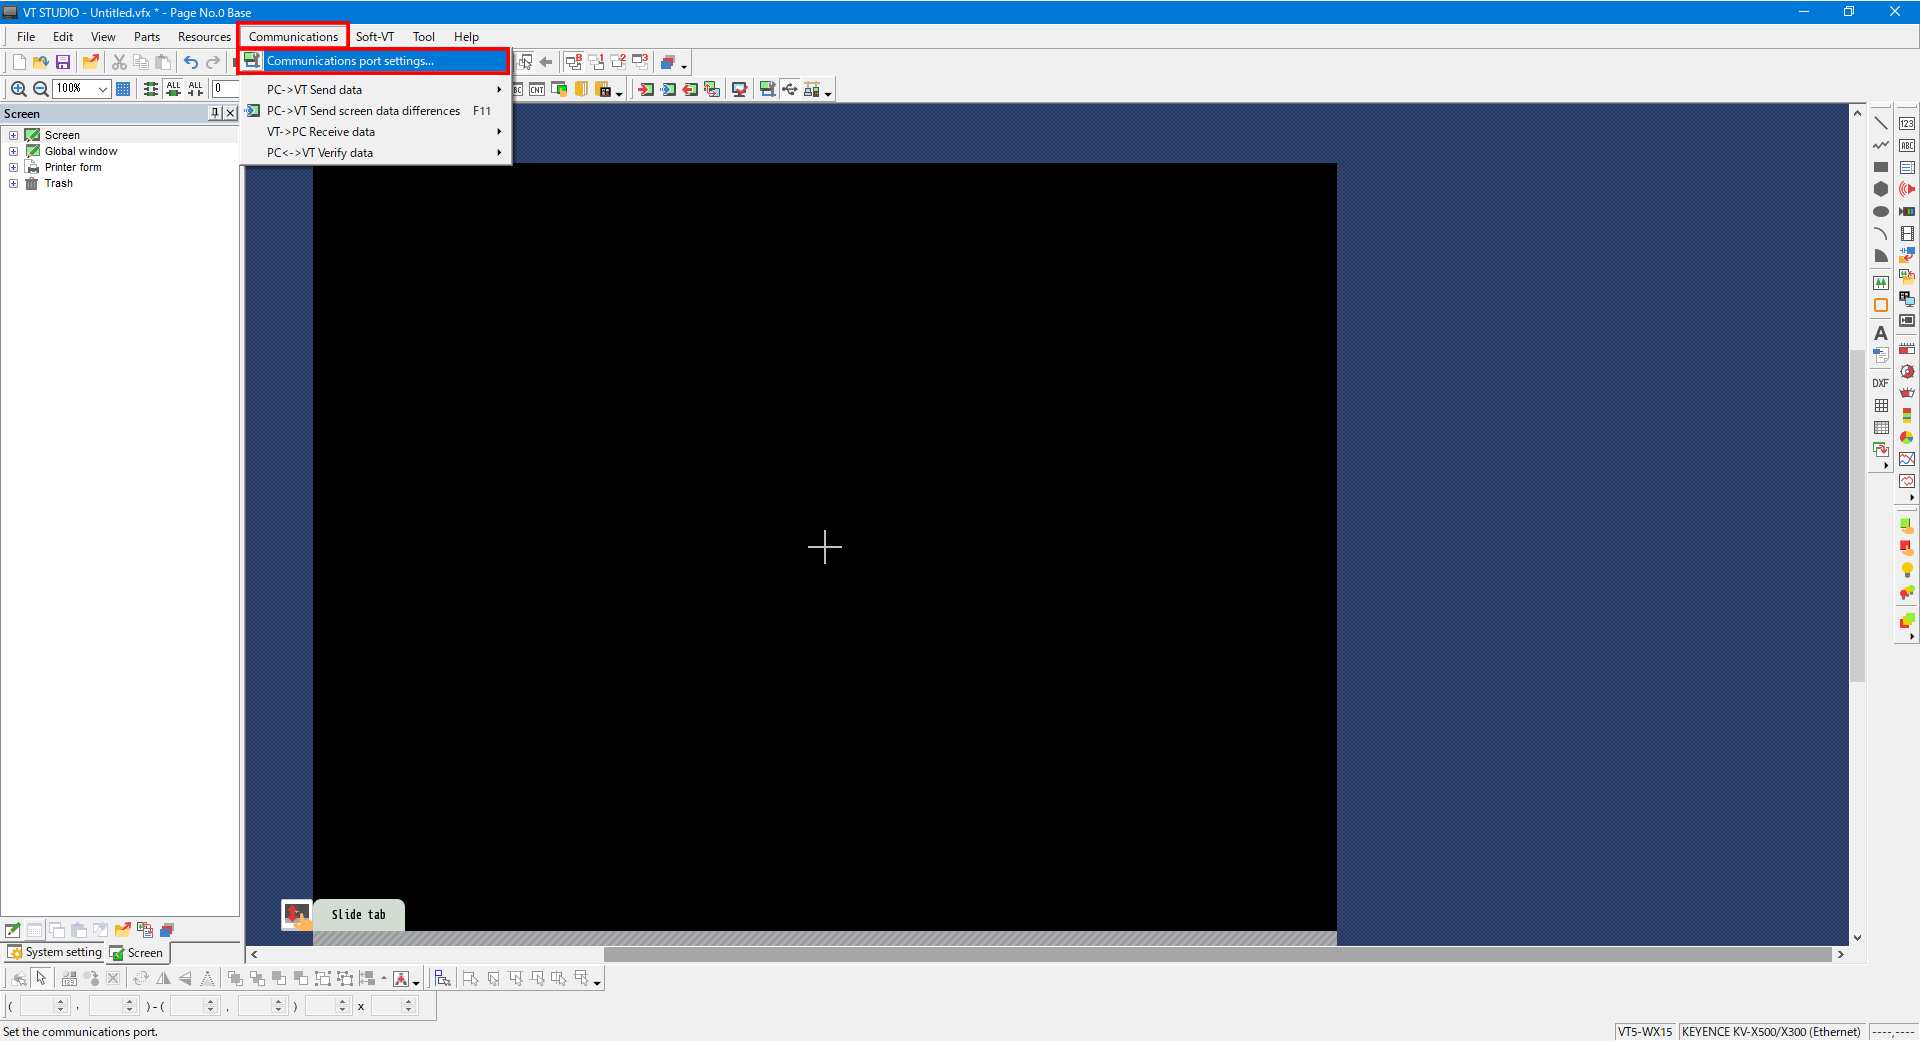The width and height of the screenshot is (1920, 1042).
Task: Pin the Screen panel with the pushpin
Action: coord(214,113)
